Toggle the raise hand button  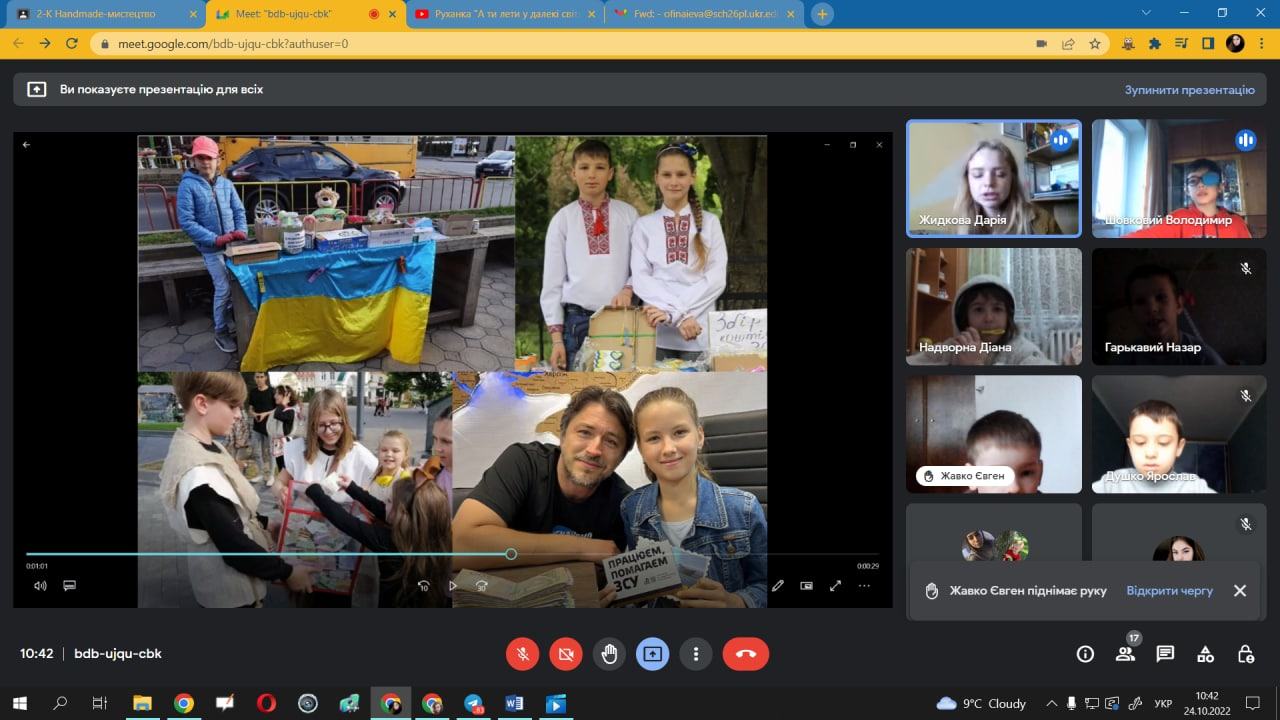[x=609, y=654]
